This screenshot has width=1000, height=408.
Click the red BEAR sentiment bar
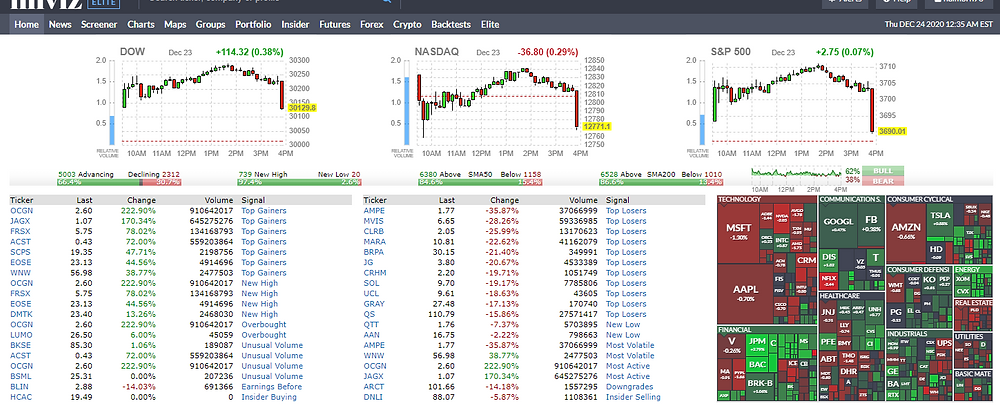(883, 181)
